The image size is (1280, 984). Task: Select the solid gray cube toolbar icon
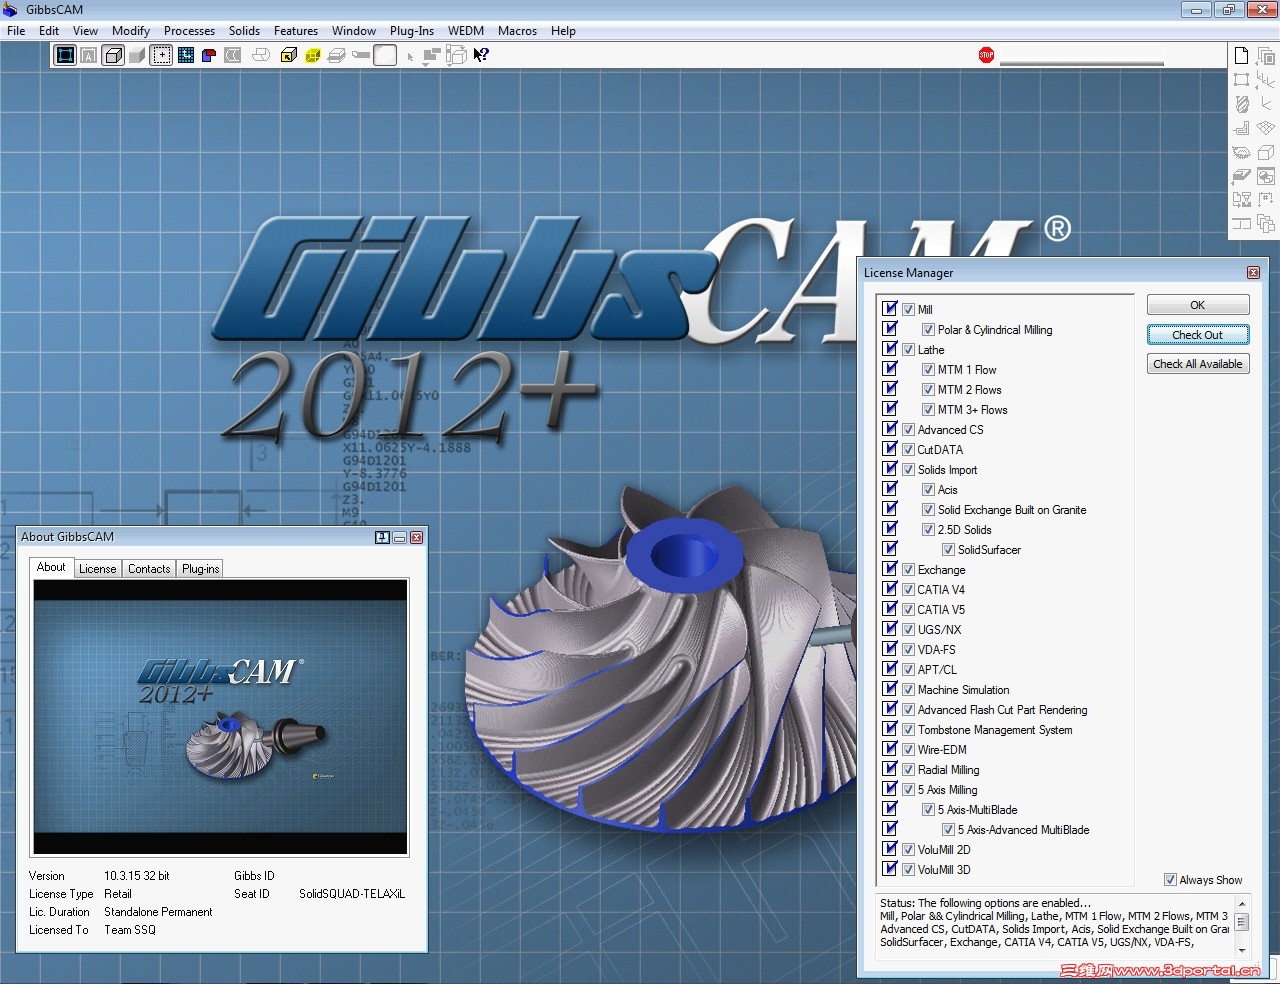(137, 55)
